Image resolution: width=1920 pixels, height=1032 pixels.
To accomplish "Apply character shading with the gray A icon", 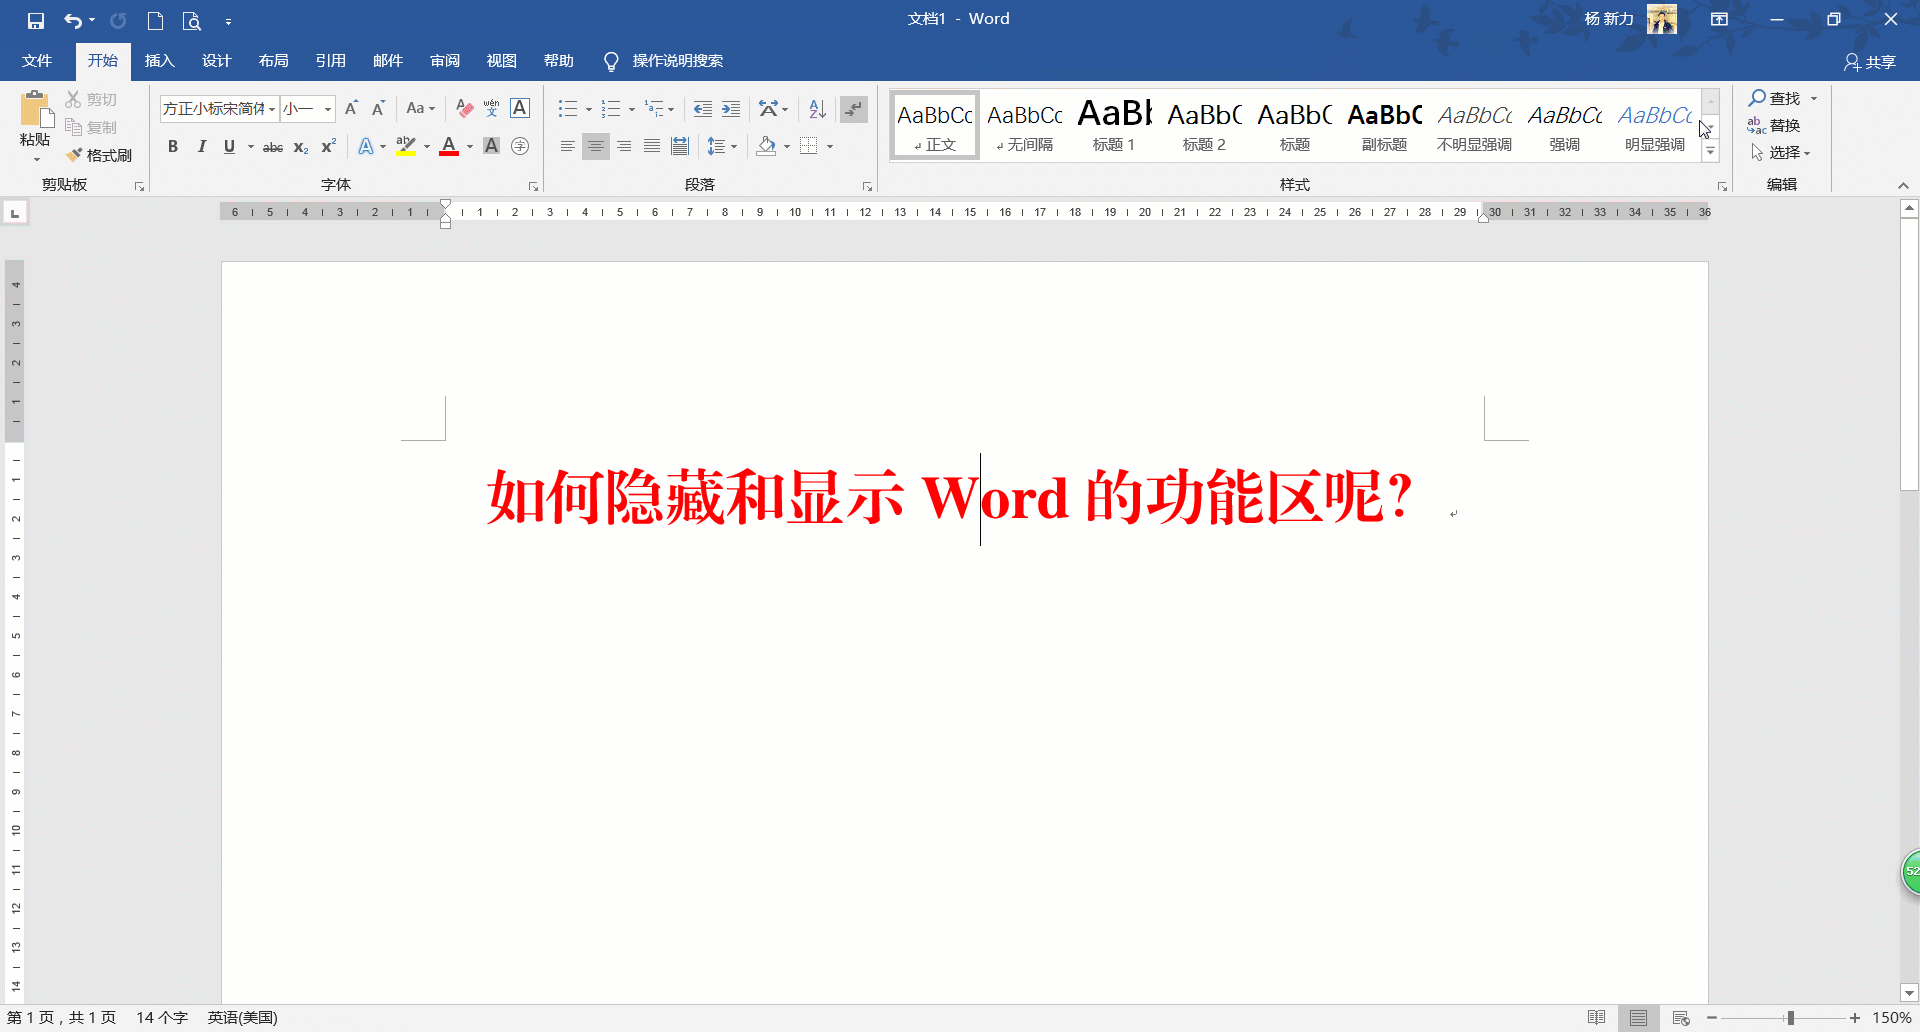I will pyautogui.click(x=491, y=146).
